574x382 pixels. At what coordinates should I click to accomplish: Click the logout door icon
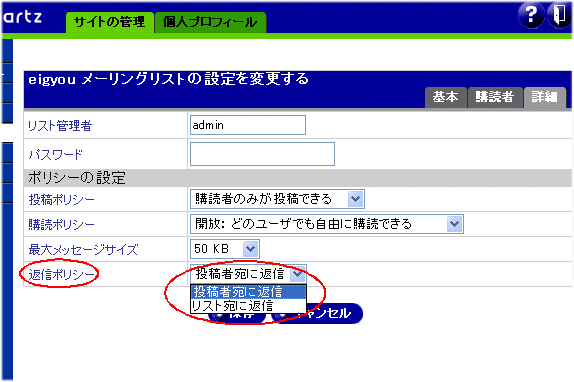(x=559, y=16)
